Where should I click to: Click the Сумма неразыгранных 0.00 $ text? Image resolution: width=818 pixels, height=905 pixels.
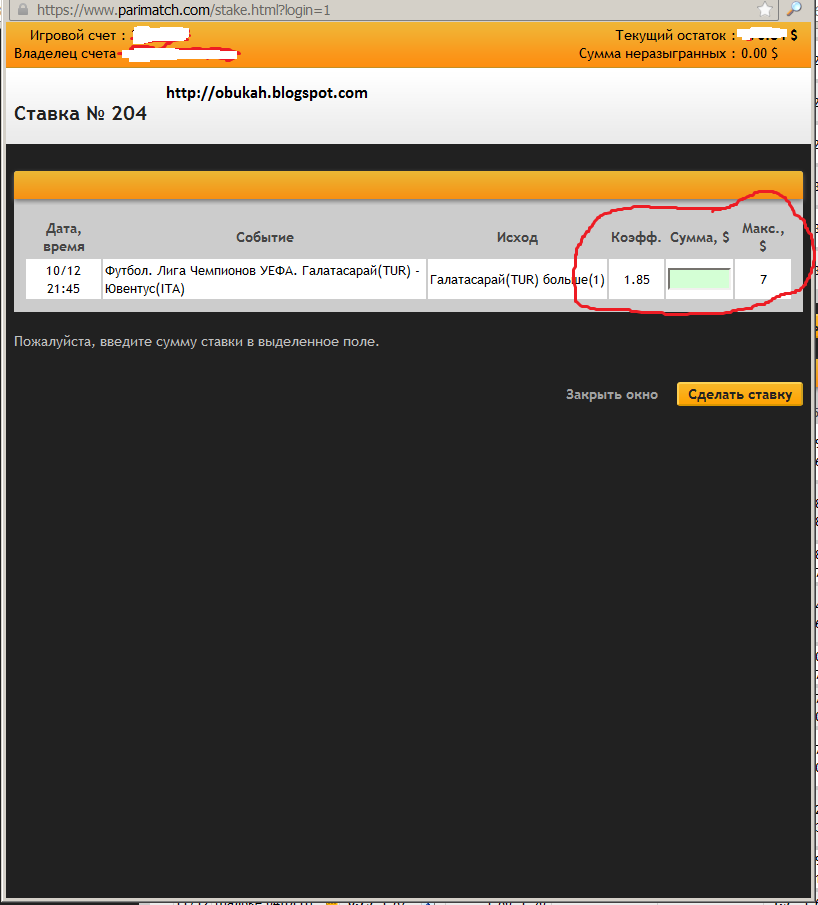coord(678,54)
